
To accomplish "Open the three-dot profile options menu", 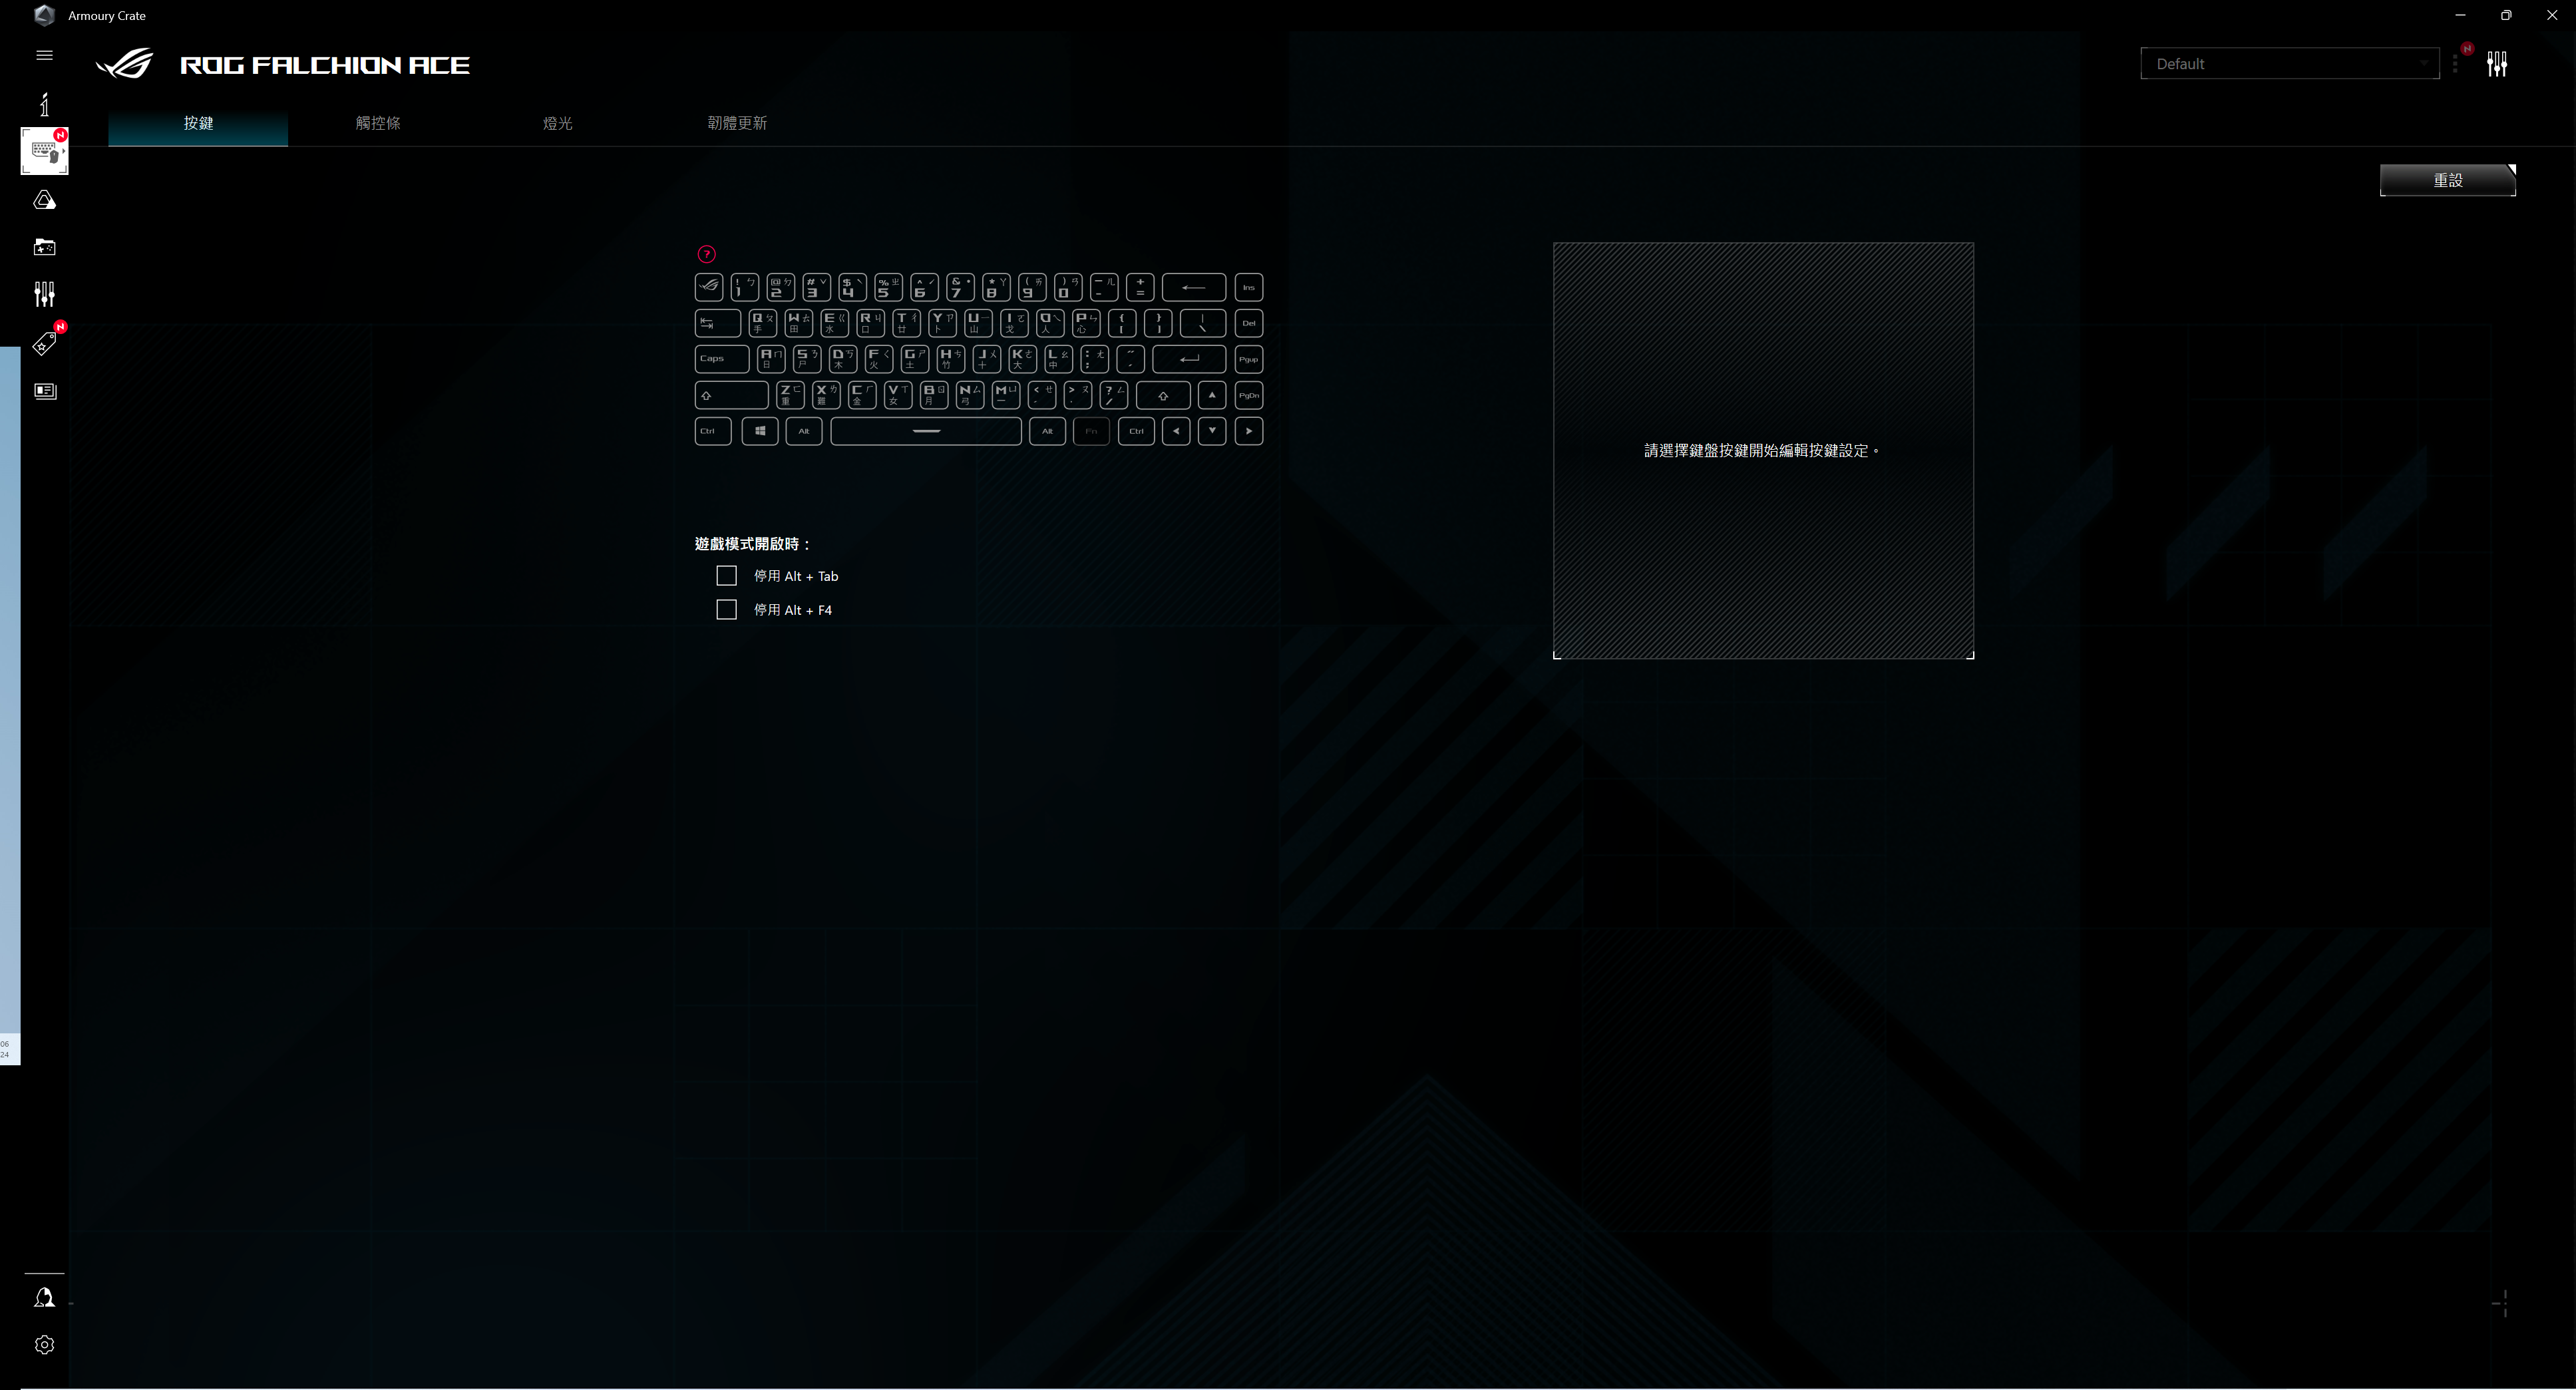I will pyautogui.click(x=2455, y=64).
